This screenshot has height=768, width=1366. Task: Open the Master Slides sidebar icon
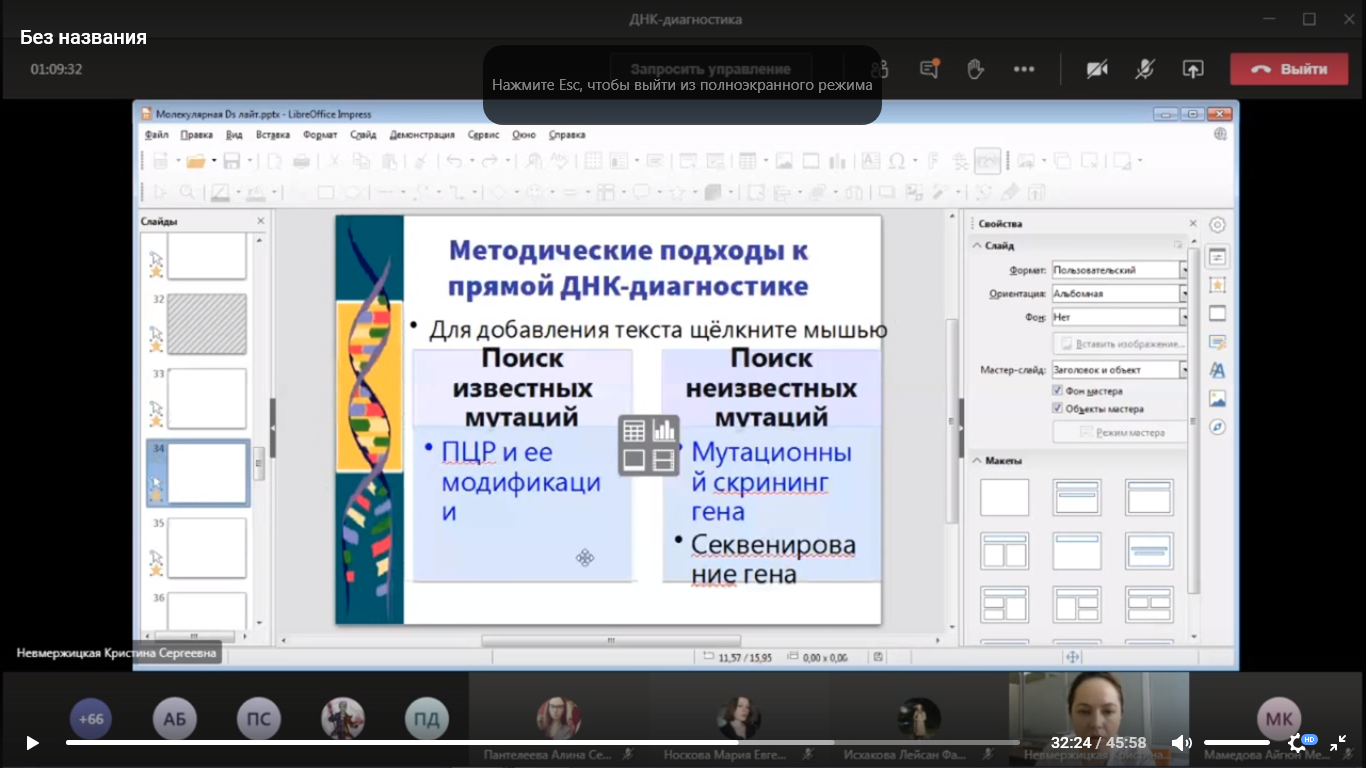coord(1217,342)
